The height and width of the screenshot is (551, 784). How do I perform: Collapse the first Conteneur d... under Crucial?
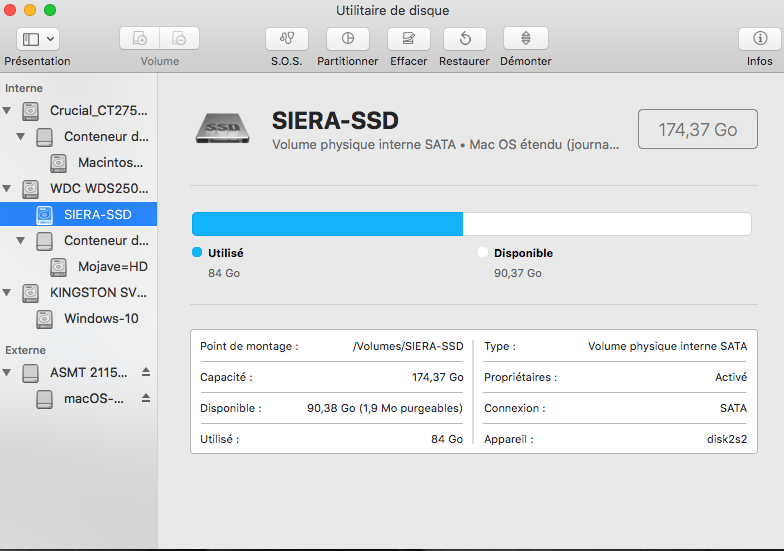(20, 136)
